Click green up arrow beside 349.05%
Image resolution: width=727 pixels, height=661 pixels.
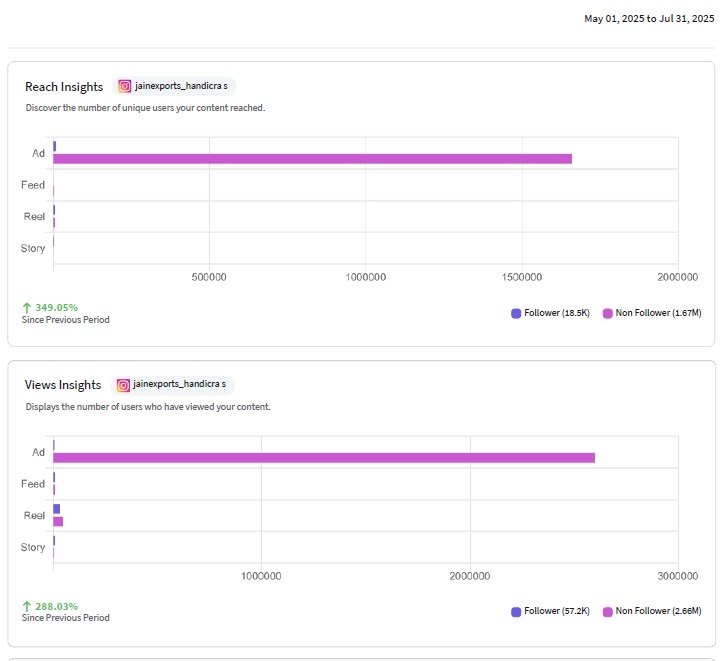coord(27,308)
